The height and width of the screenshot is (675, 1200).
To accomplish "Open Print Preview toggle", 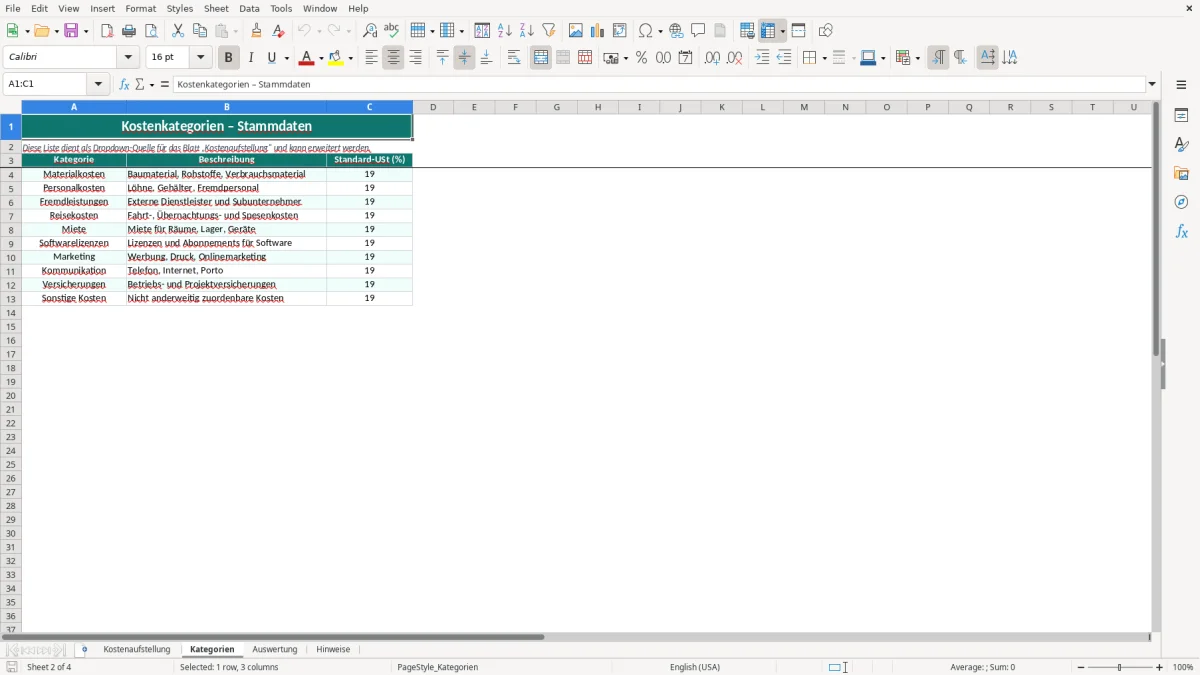I will coord(151,31).
